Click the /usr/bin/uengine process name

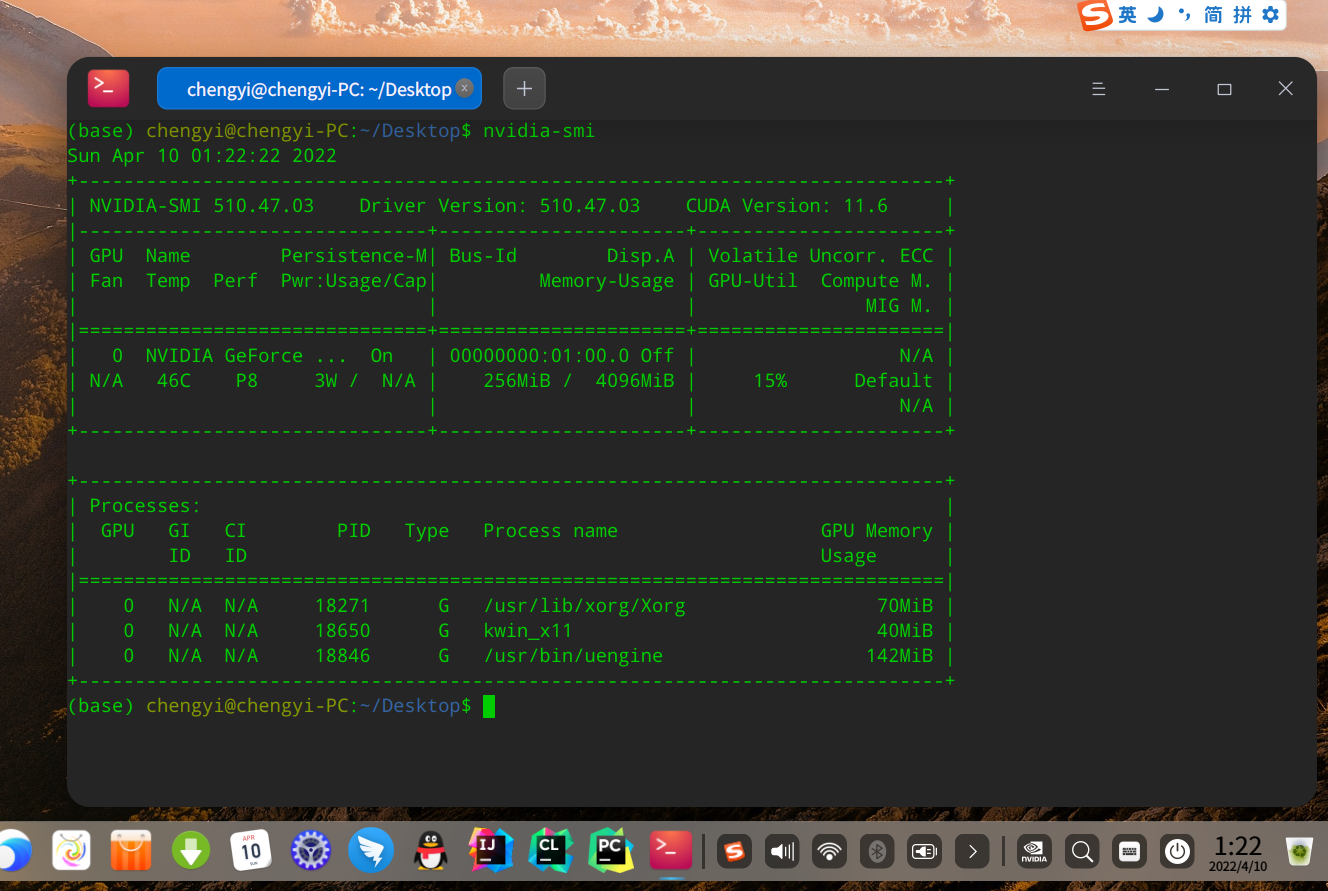coord(573,656)
